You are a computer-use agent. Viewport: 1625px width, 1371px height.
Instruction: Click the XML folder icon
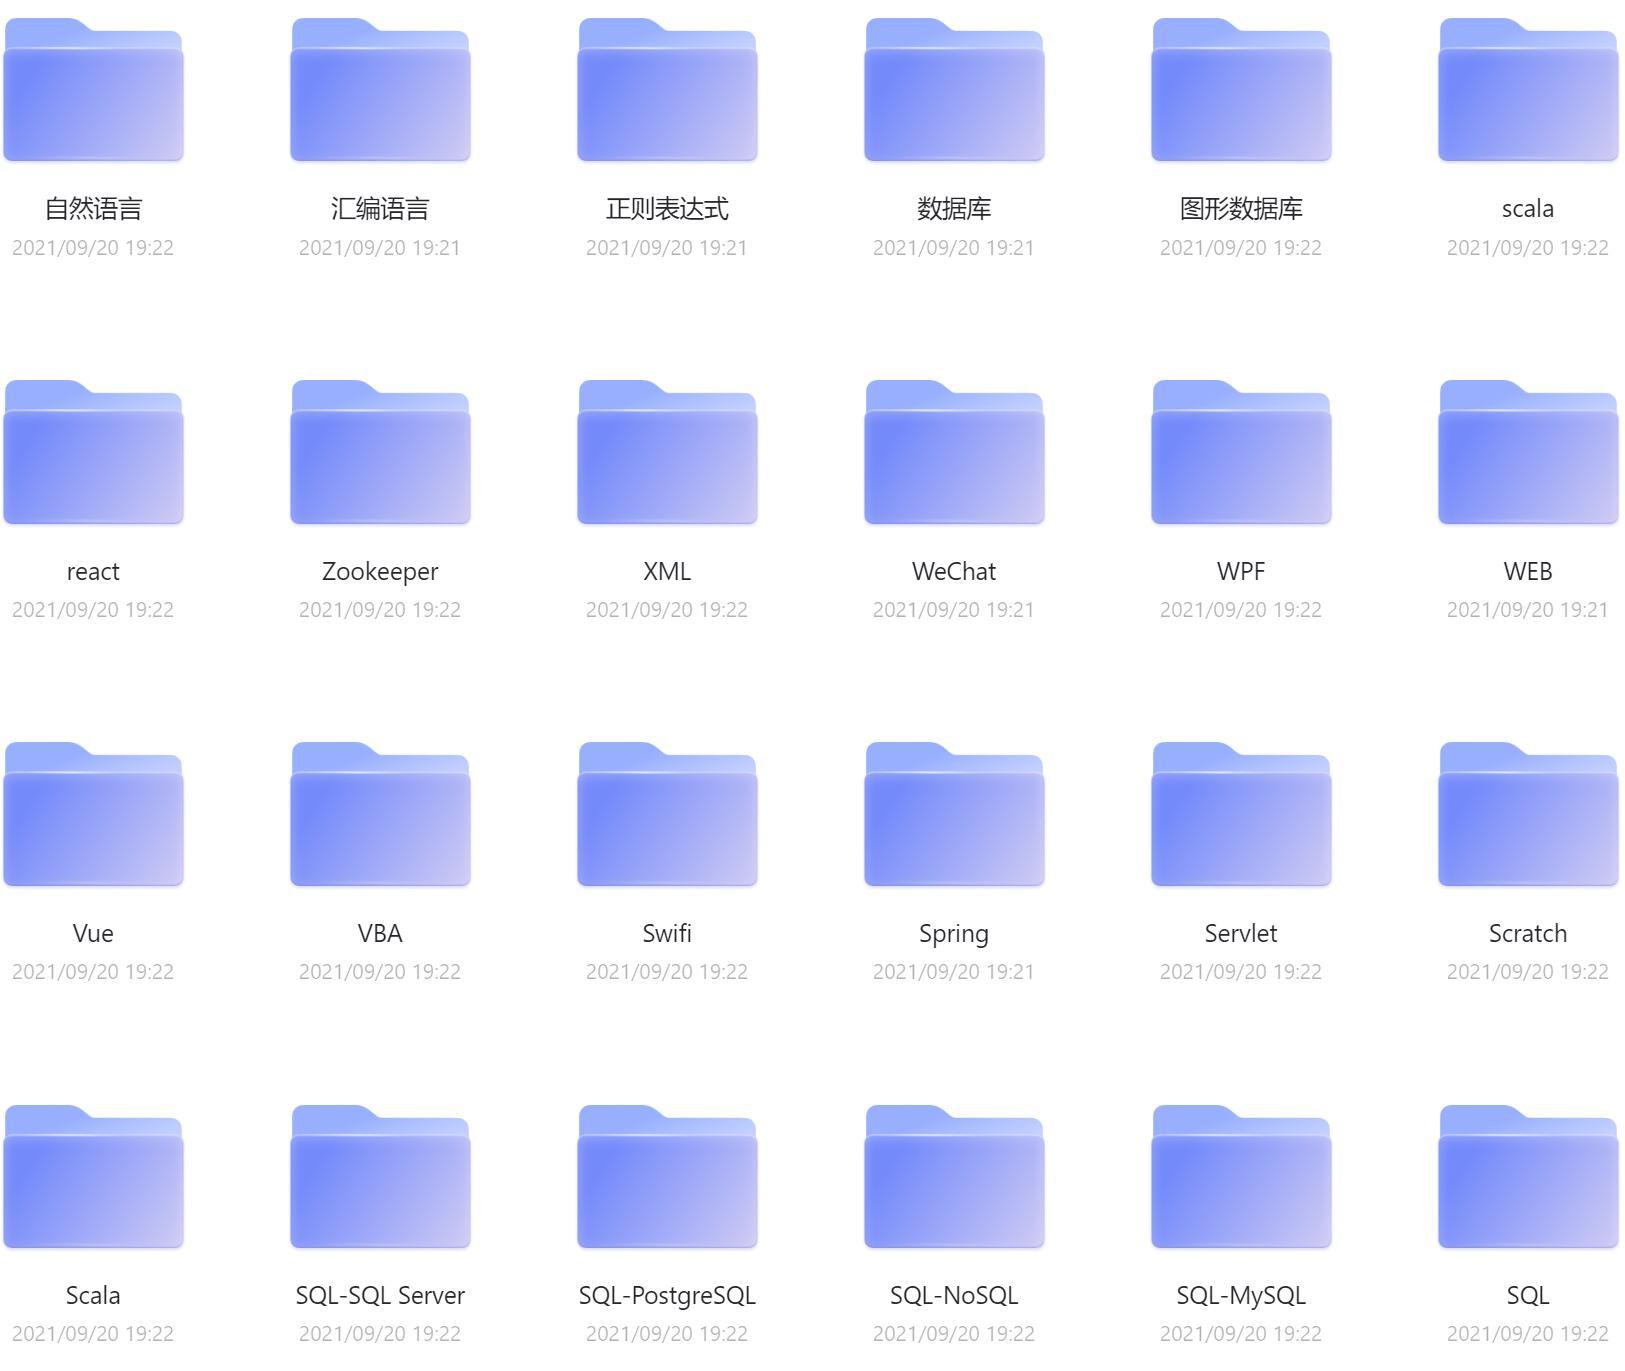coord(667,452)
